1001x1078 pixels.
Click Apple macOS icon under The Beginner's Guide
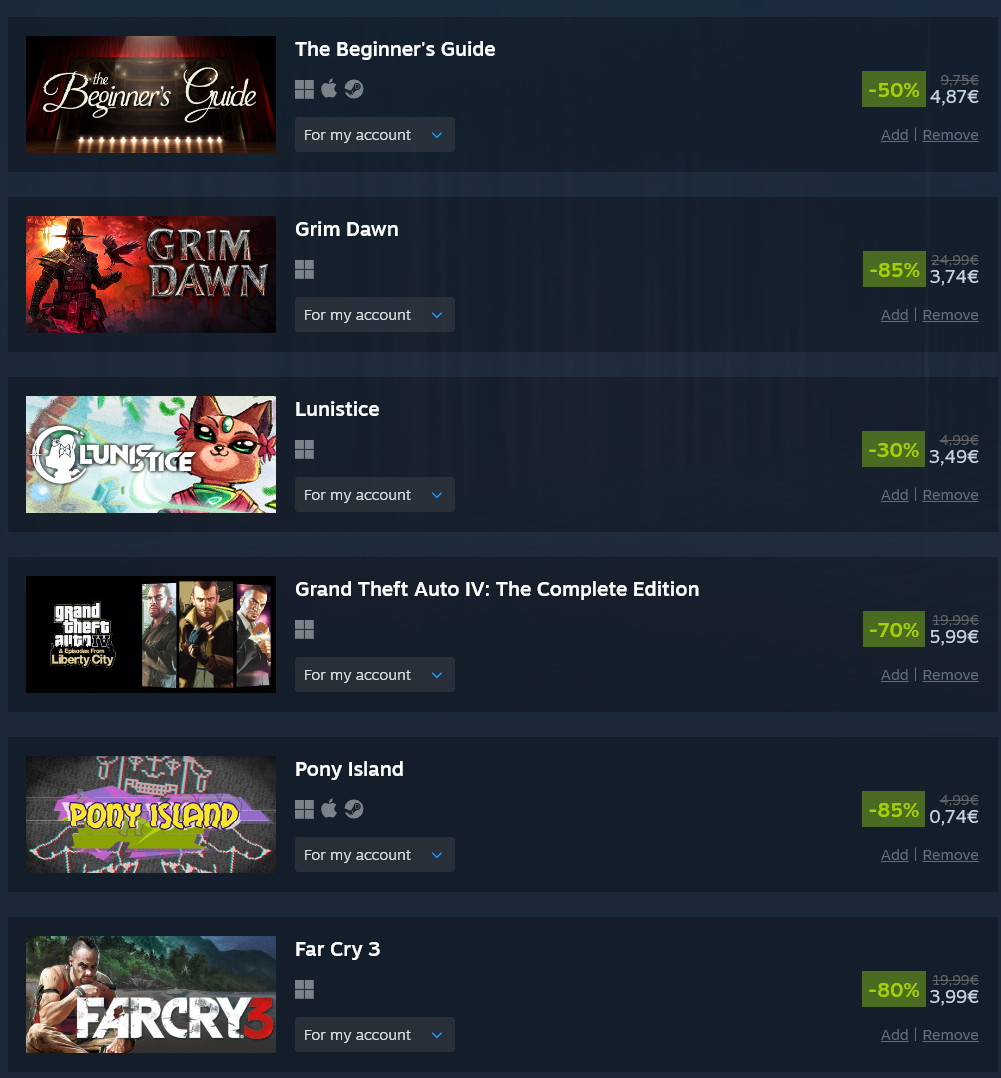(329, 89)
